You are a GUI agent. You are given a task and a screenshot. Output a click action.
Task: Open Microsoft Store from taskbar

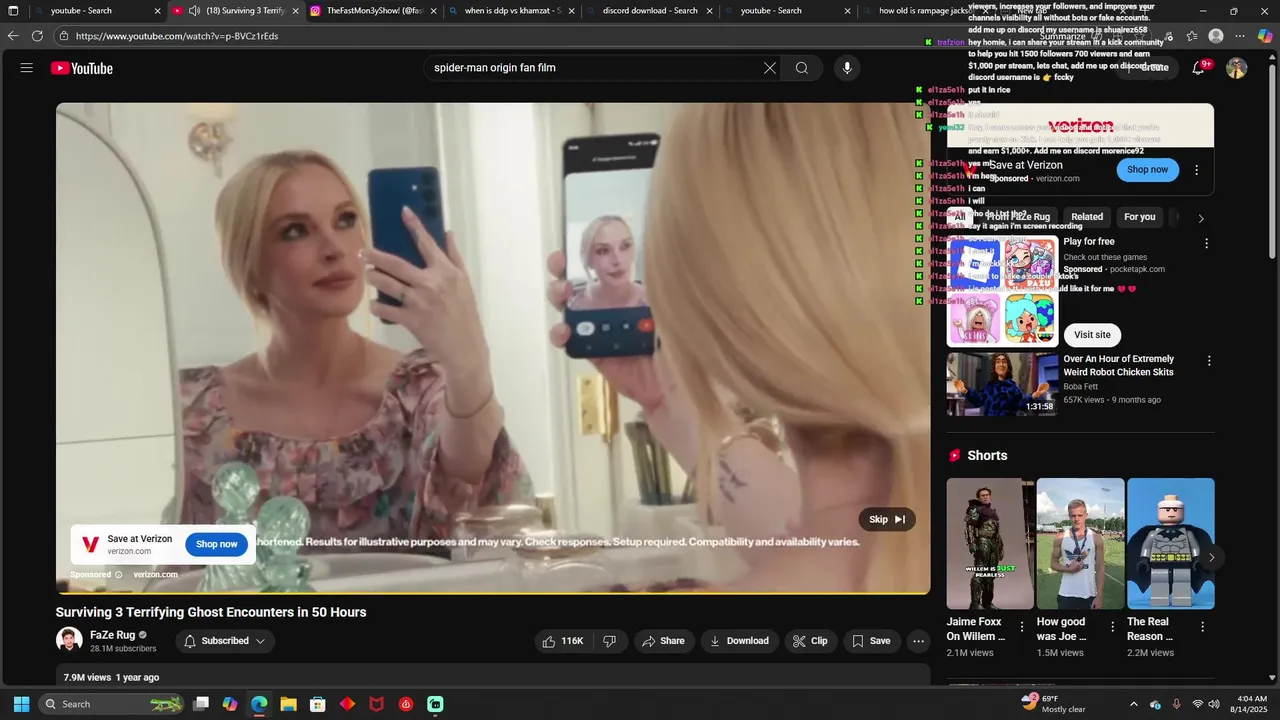318,704
